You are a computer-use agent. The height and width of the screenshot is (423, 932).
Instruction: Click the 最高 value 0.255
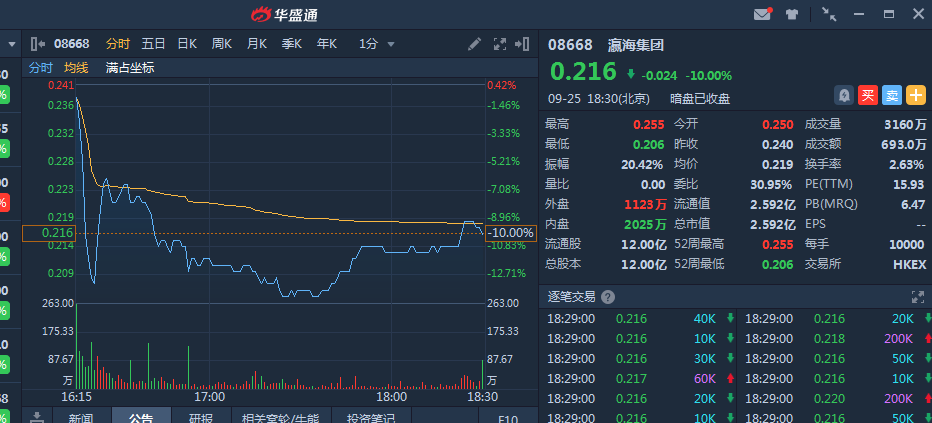coord(648,125)
